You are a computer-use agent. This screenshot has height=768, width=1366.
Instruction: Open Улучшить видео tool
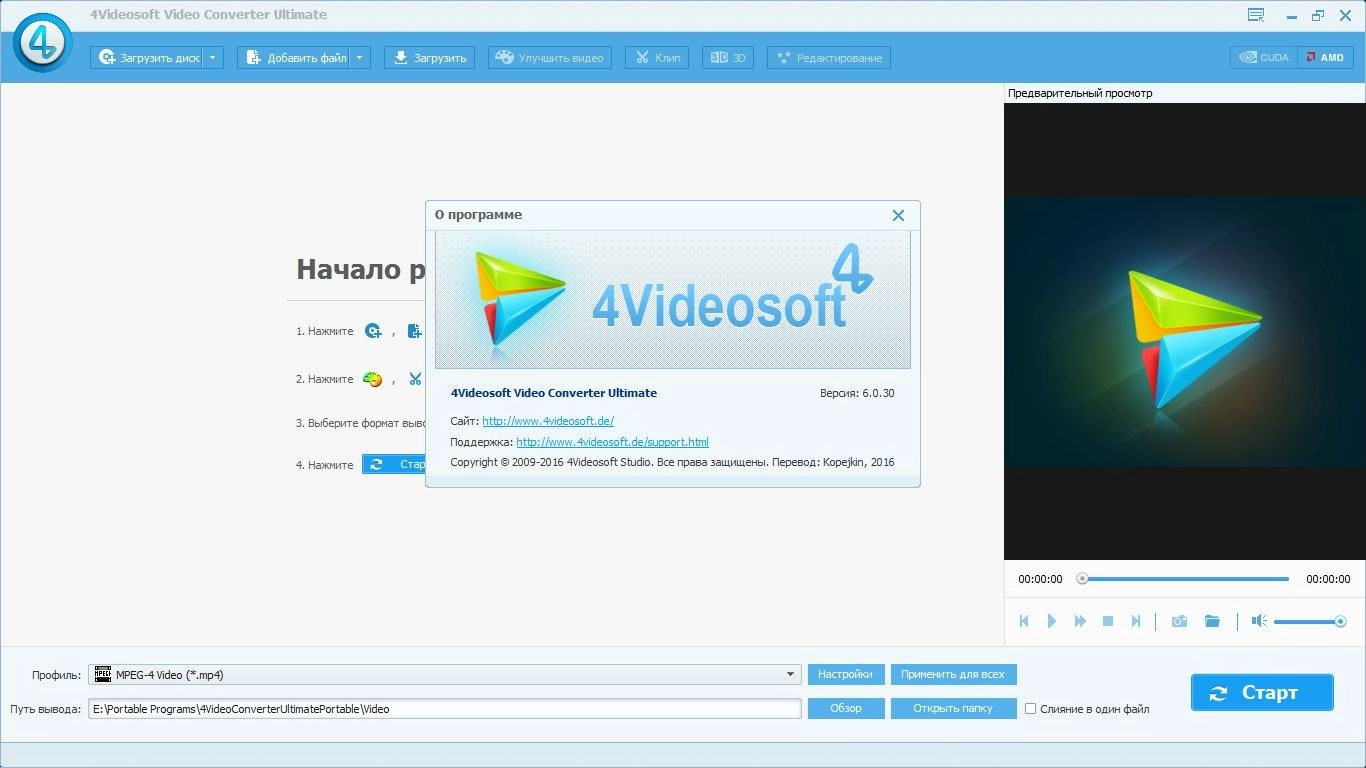point(549,58)
